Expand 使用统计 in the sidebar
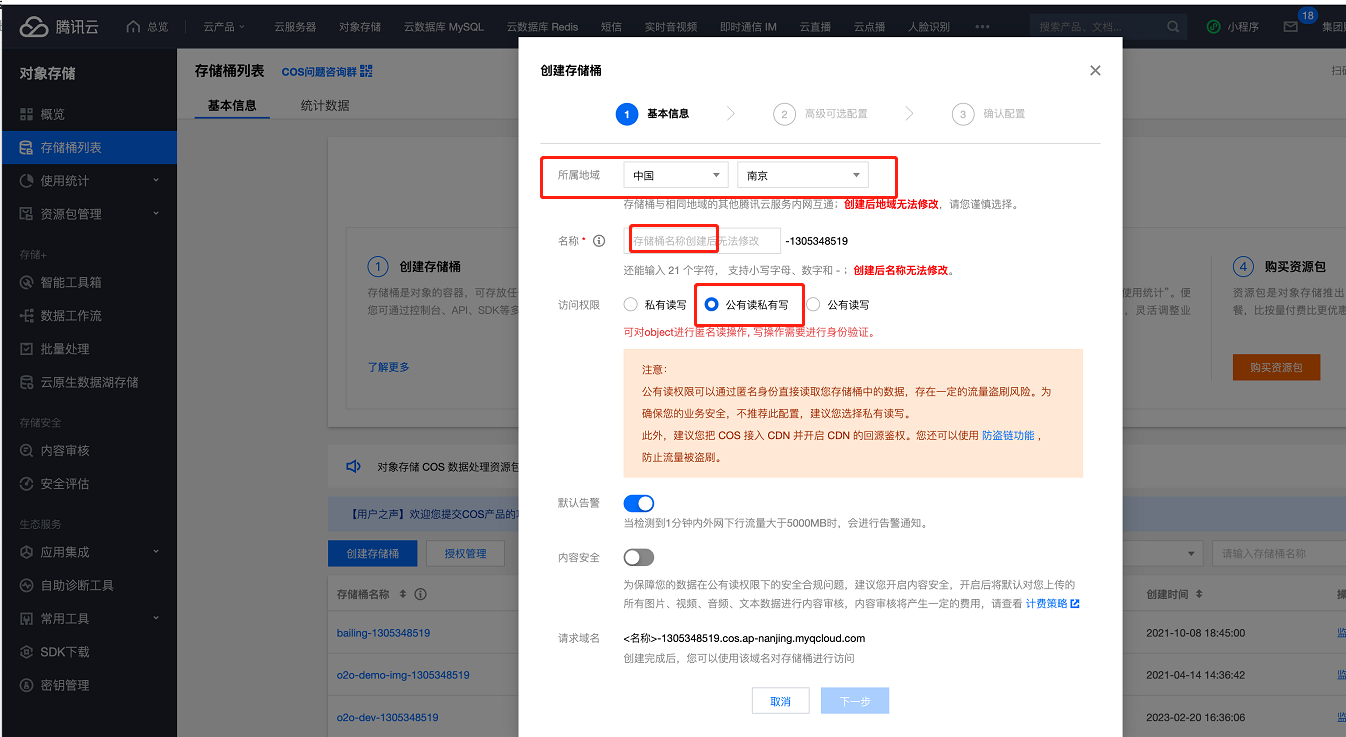This screenshot has width=1346, height=737. pyautogui.click(x=156, y=181)
